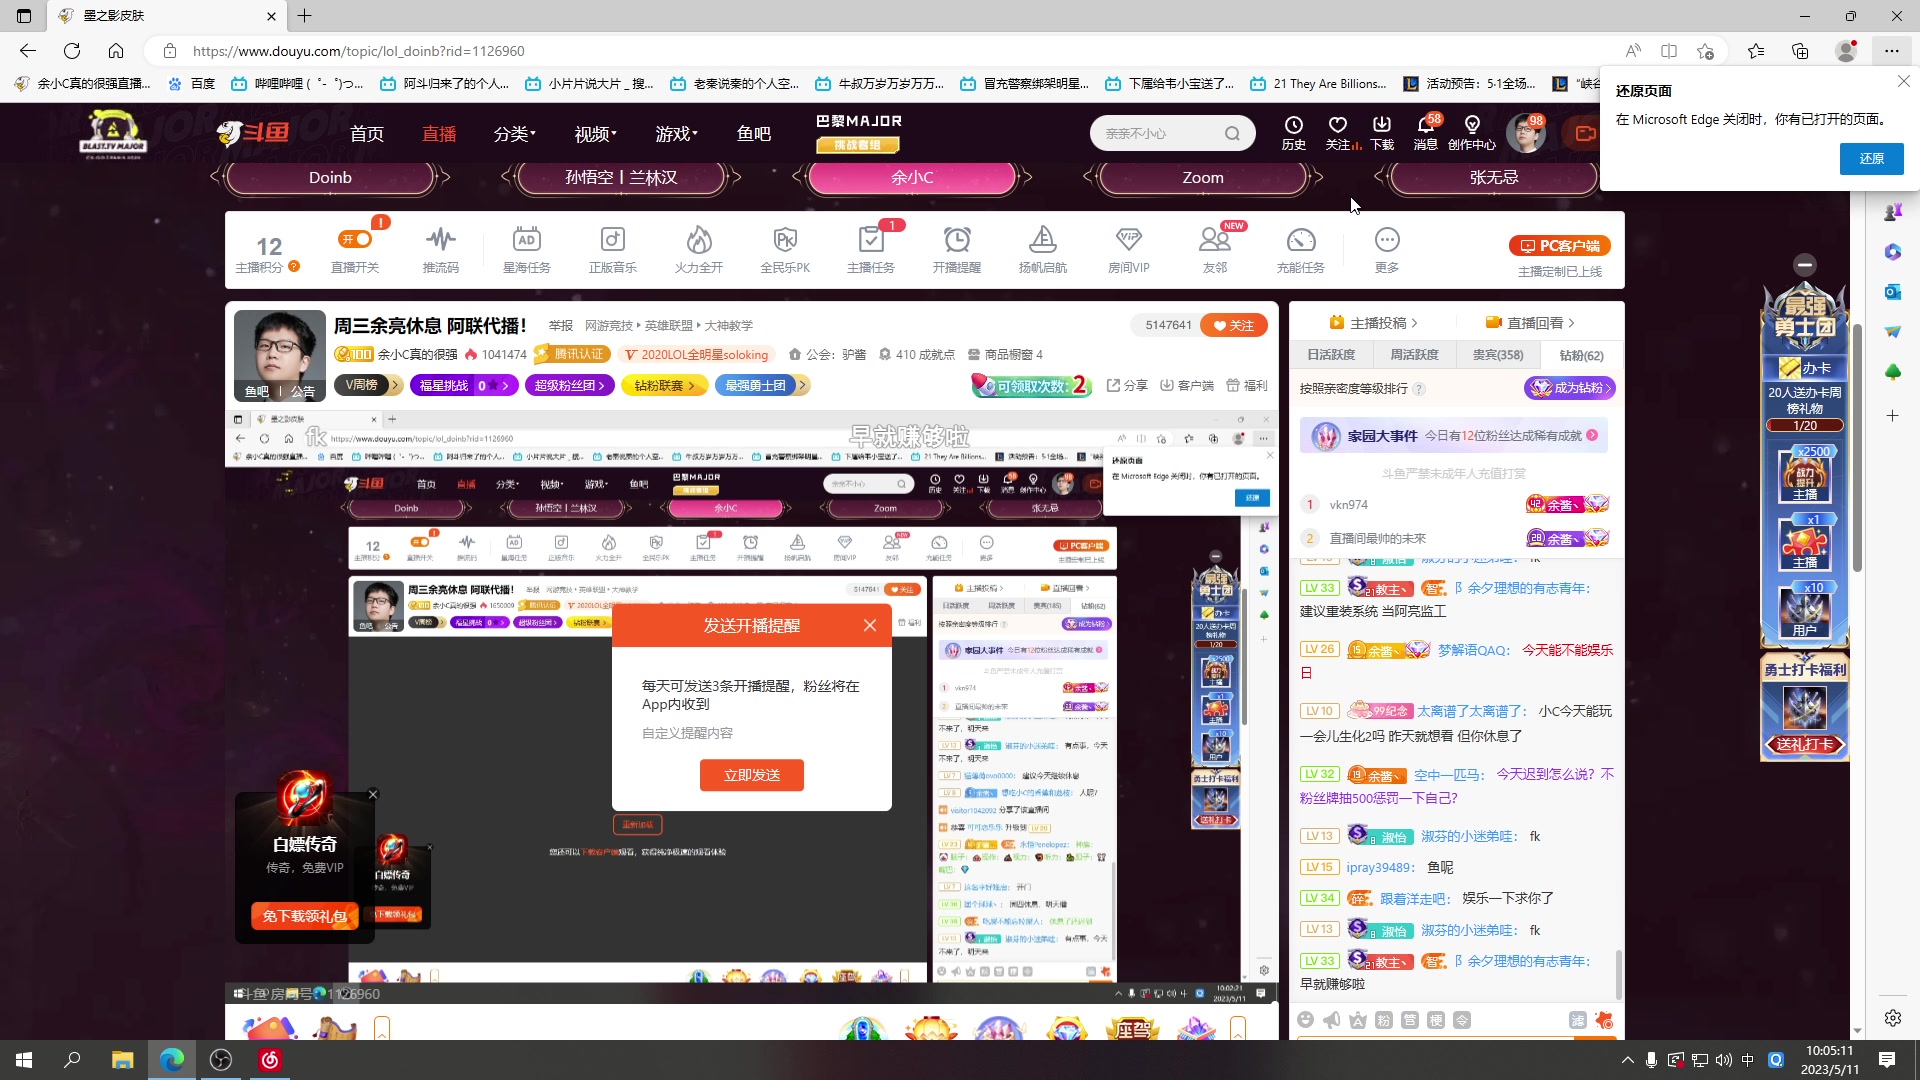Click the megaphone broadcast icon in chat bar
Image resolution: width=1920 pixels, height=1080 pixels.
tap(1330, 1019)
